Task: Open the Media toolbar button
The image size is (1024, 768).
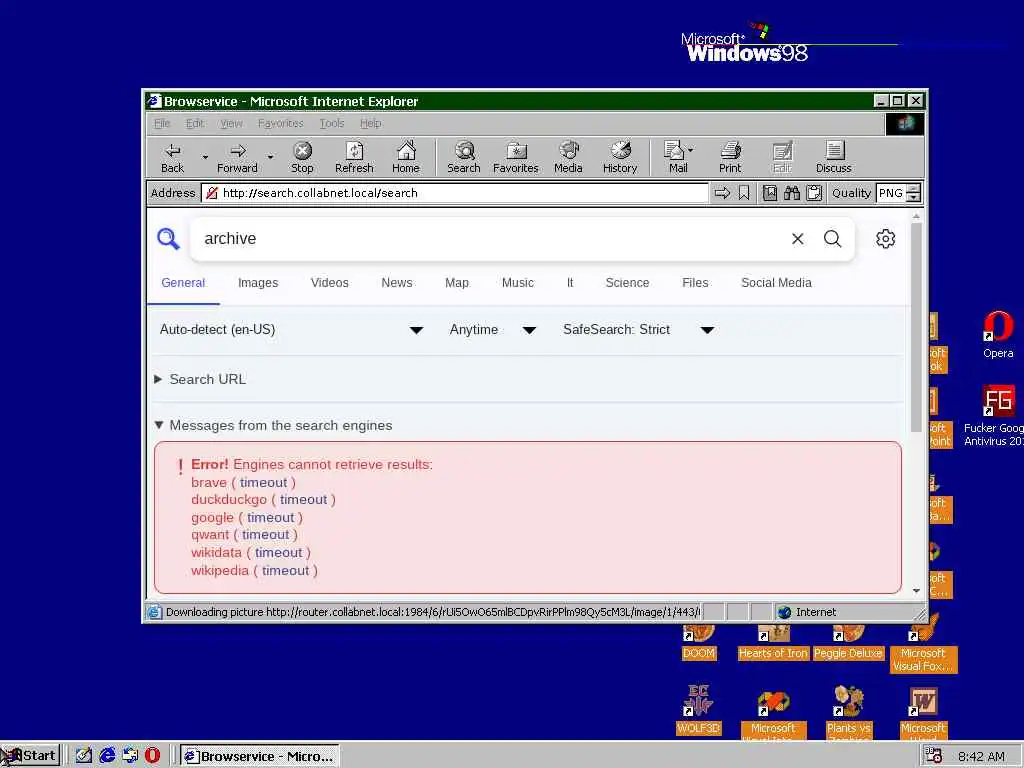Action: tap(568, 158)
